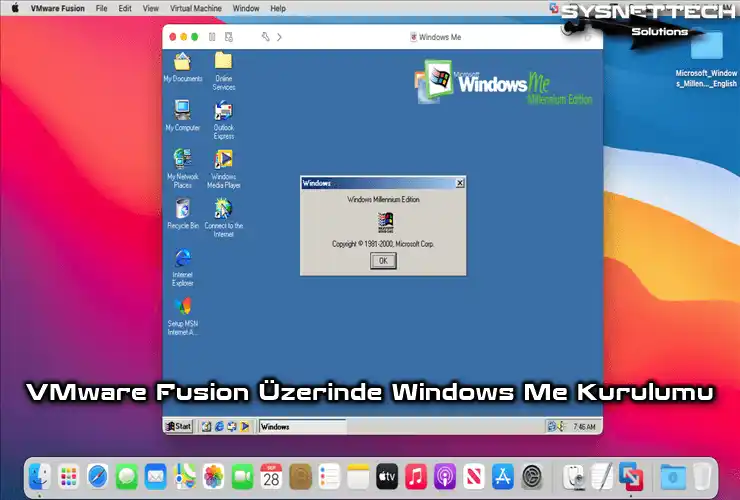
Task: Click Show Desktop quick launch icon
Action: coord(206,427)
